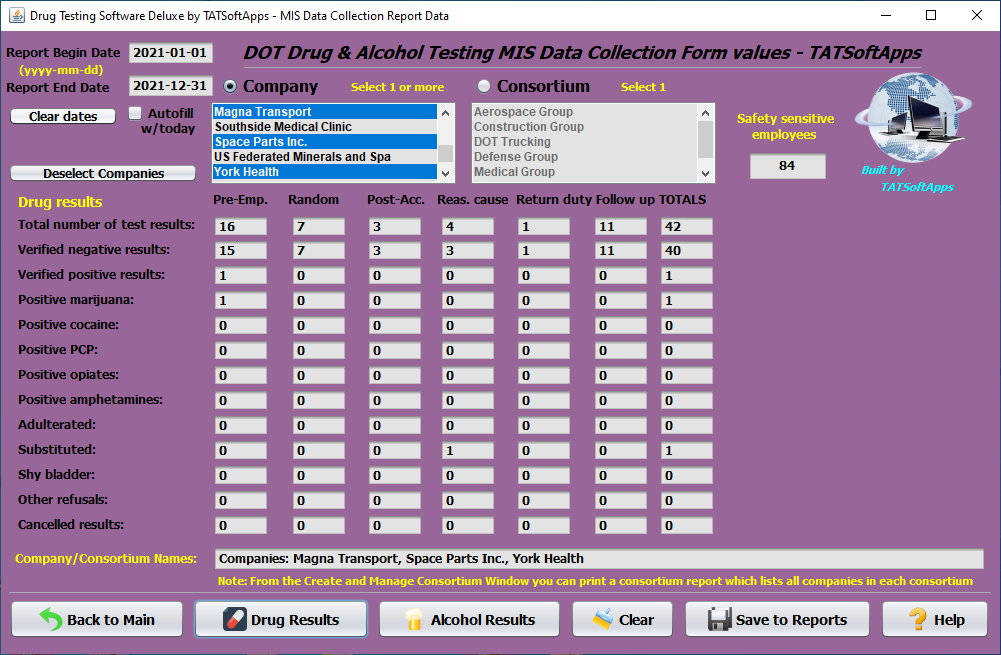Image resolution: width=1001 pixels, height=655 pixels.
Task: Click Pre-Emp. cancelled results field
Action: pos(241,525)
